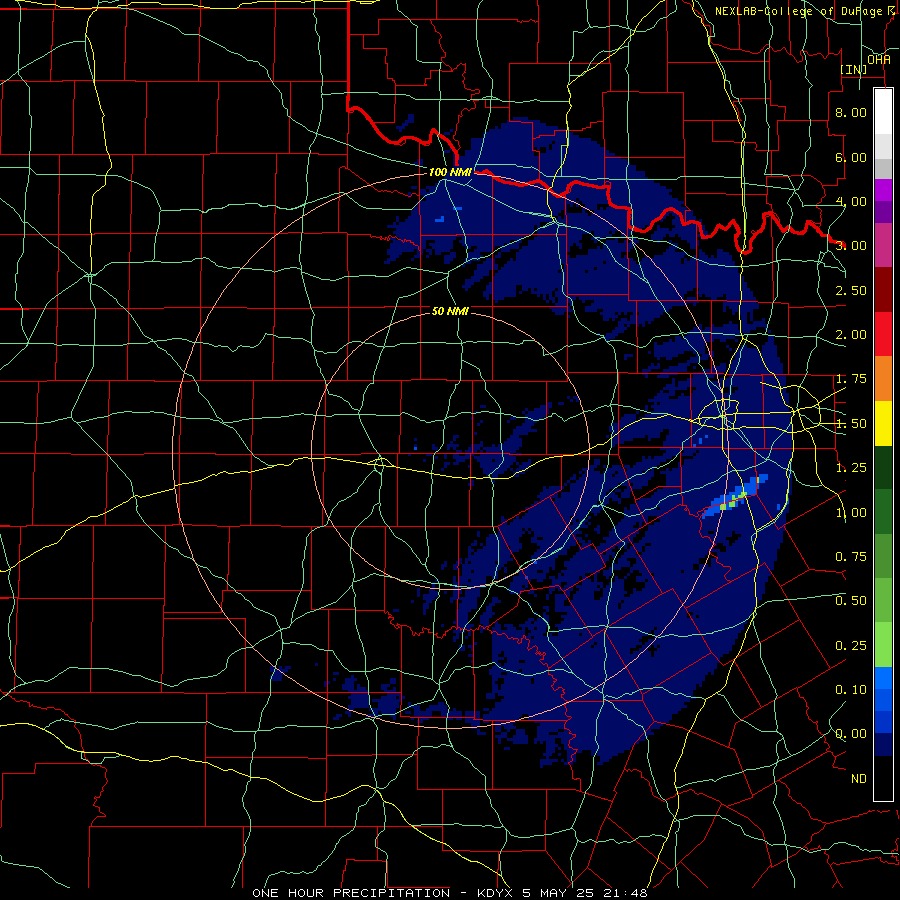Viewport: 900px width, 900px height.
Task: Click the 4.00 legend label
Action: pos(851,201)
